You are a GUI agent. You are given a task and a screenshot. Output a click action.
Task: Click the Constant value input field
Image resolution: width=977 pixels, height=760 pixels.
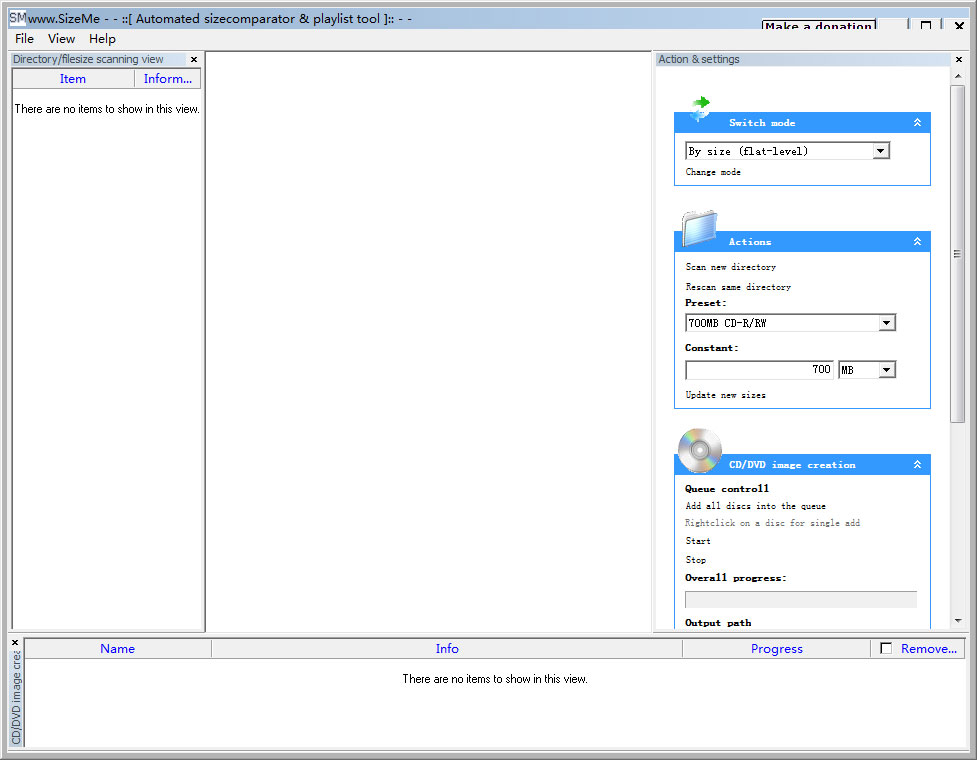(x=759, y=370)
